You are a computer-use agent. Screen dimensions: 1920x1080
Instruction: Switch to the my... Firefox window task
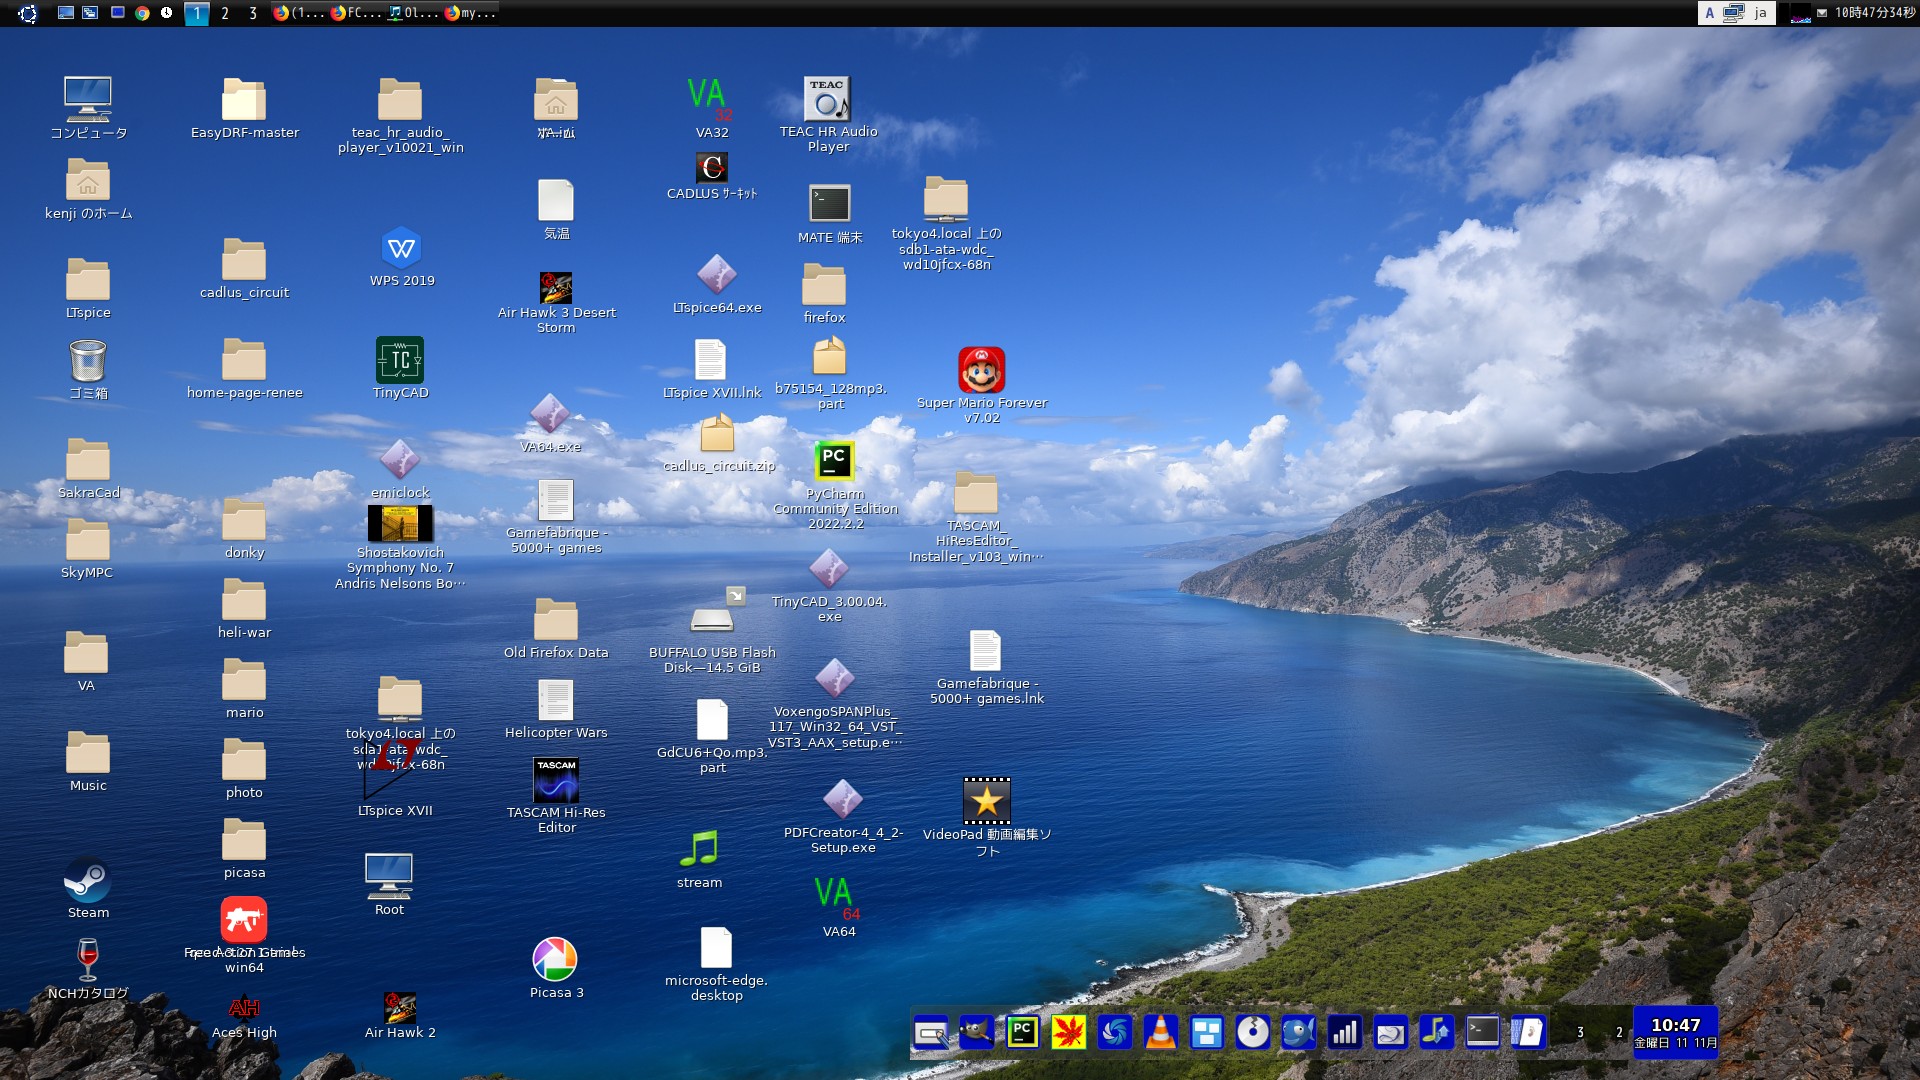coord(470,13)
